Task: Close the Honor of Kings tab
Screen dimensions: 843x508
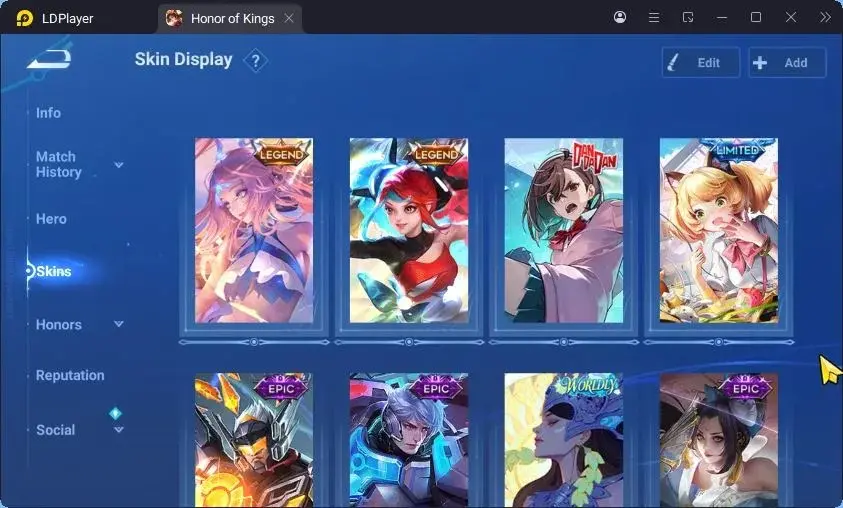Action: tap(289, 18)
